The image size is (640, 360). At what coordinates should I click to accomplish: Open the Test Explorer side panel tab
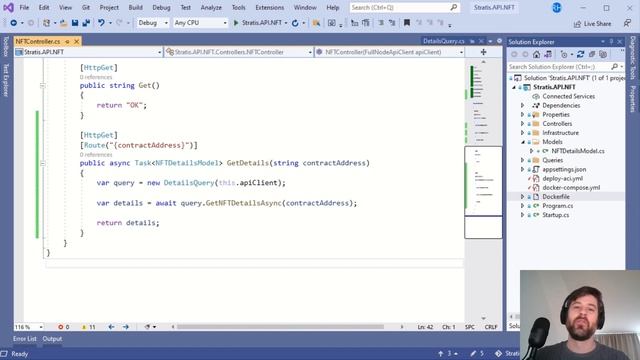(x=6, y=80)
